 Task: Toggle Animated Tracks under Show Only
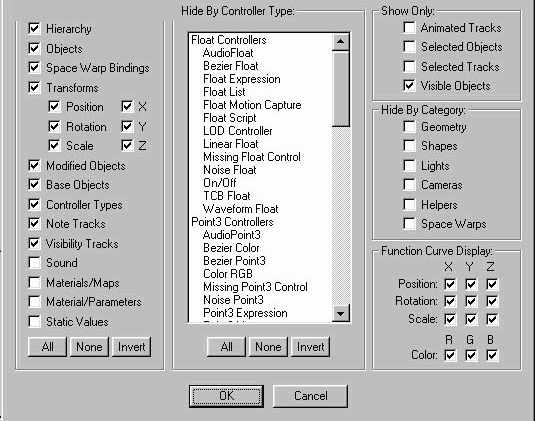(x=409, y=27)
